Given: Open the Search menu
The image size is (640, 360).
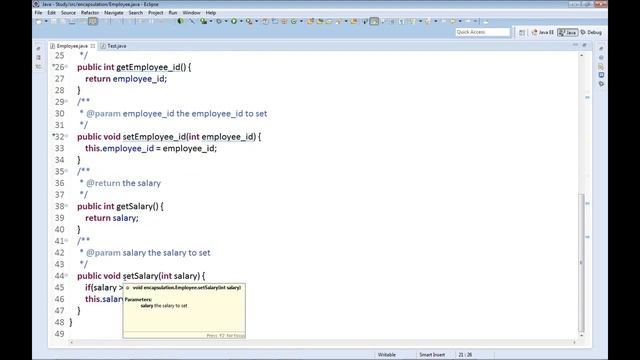Looking at the screenshot, I should [136, 13].
